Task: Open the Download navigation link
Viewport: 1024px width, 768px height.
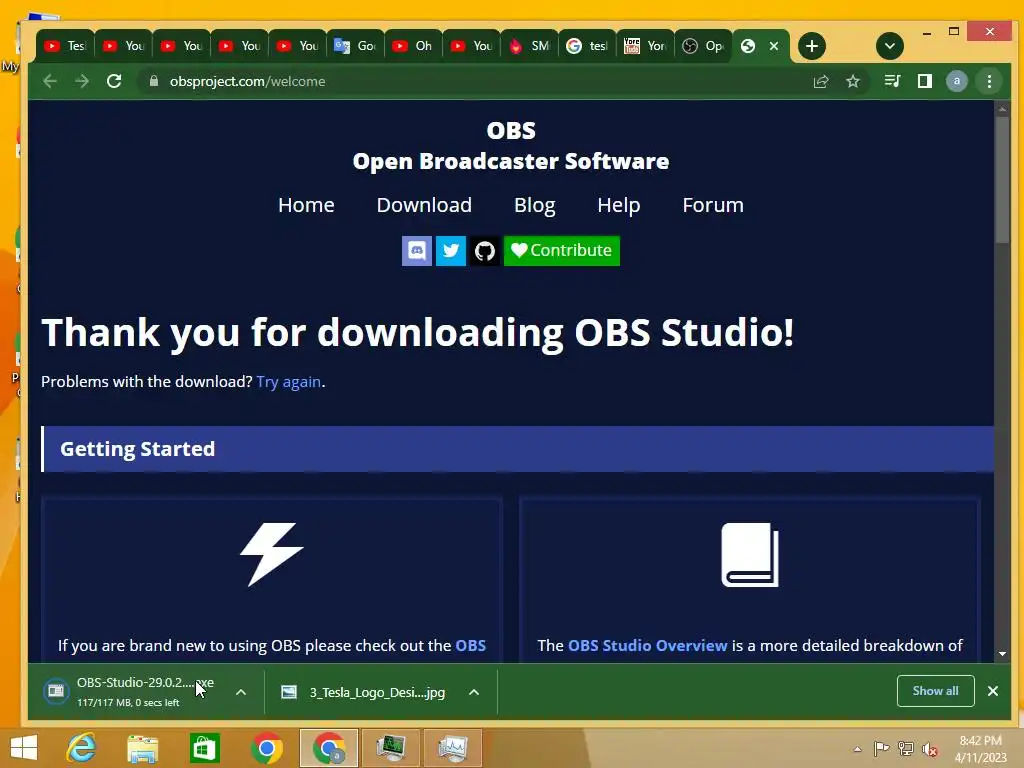Action: (424, 205)
